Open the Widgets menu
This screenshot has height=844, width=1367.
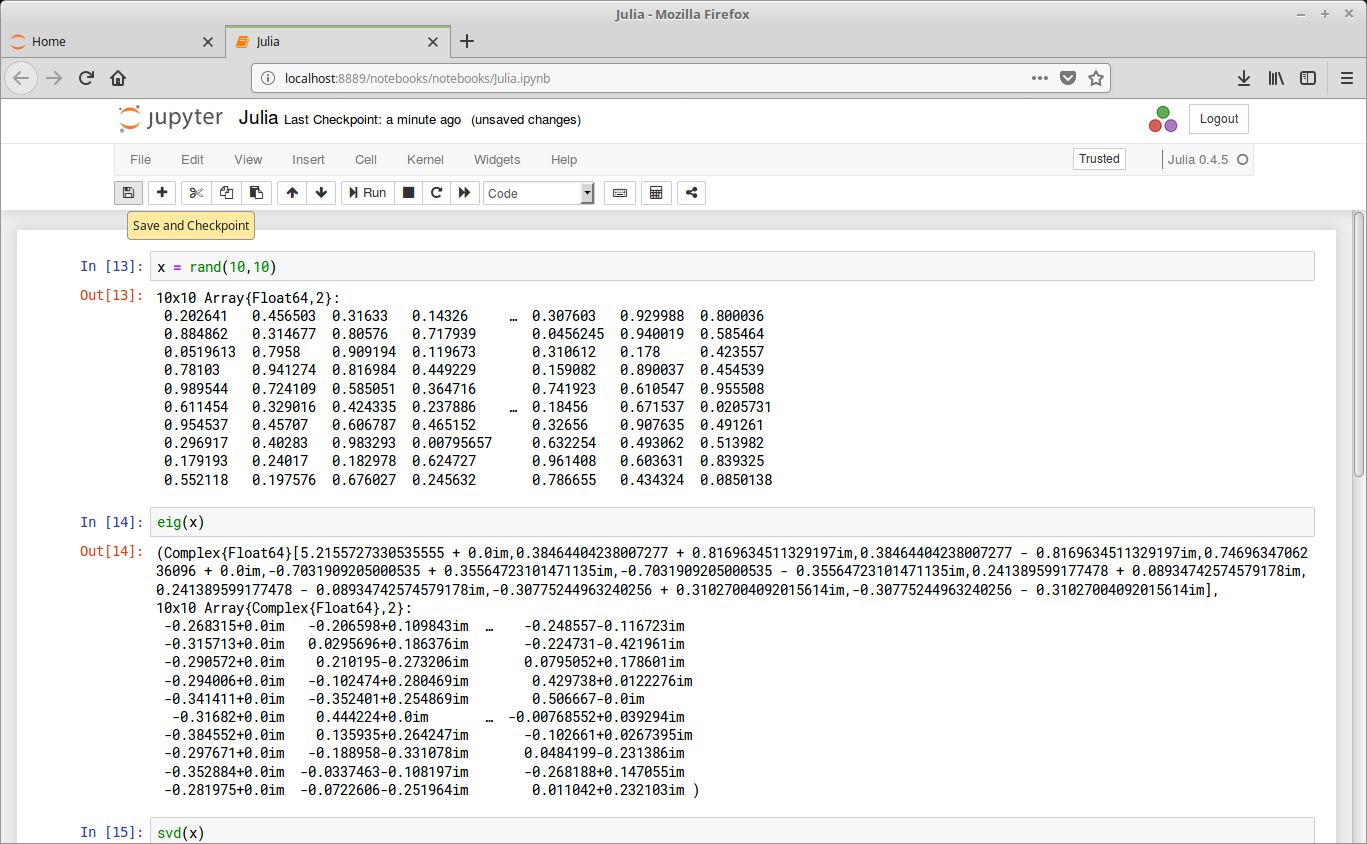[496, 159]
